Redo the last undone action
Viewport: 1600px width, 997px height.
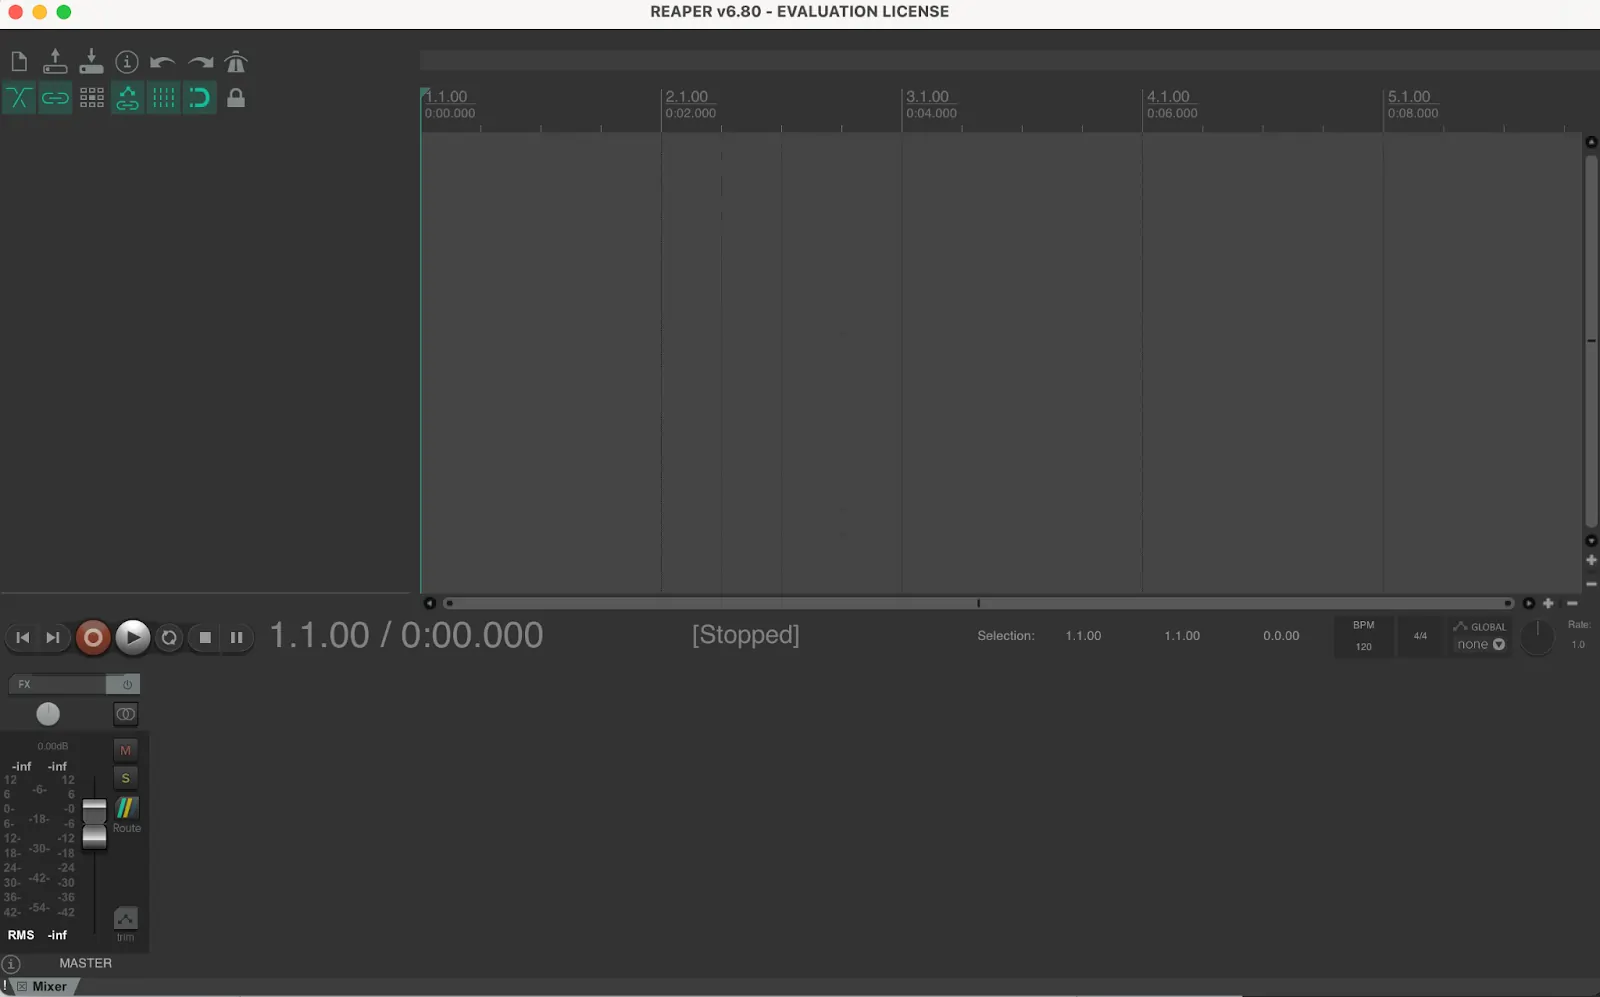point(199,61)
